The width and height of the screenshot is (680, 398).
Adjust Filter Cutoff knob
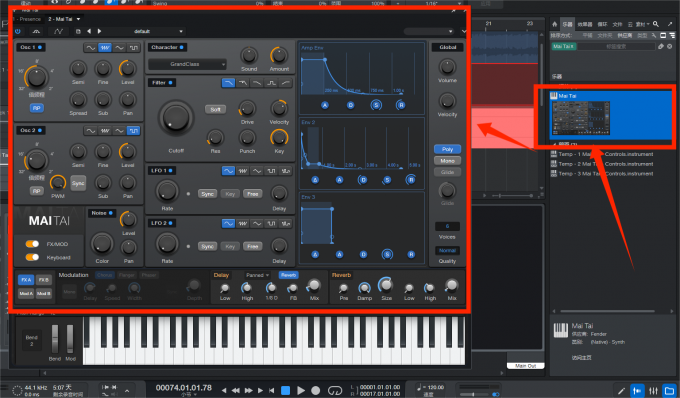[x=176, y=118]
